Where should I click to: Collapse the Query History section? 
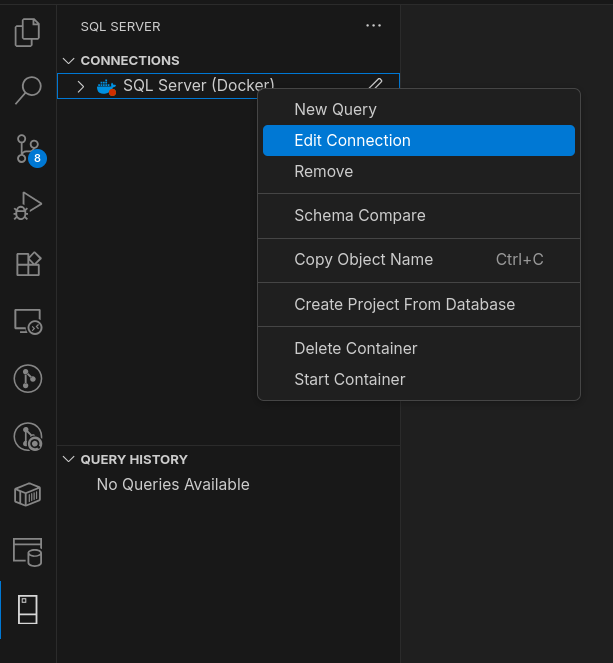(69, 460)
